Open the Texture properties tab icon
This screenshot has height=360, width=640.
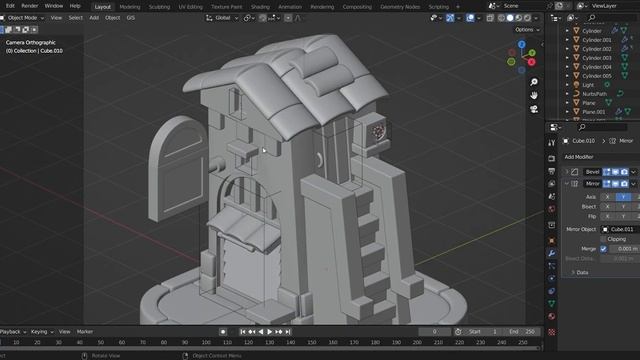[551, 332]
